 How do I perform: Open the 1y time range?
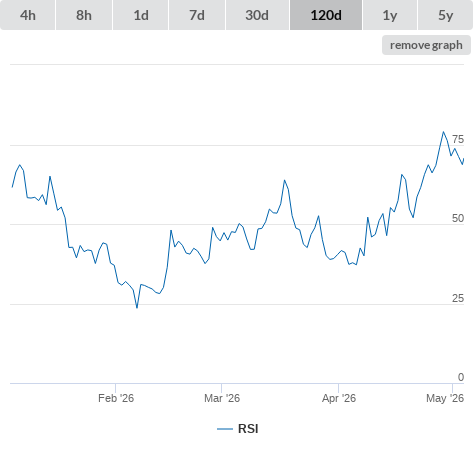[390, 15]
